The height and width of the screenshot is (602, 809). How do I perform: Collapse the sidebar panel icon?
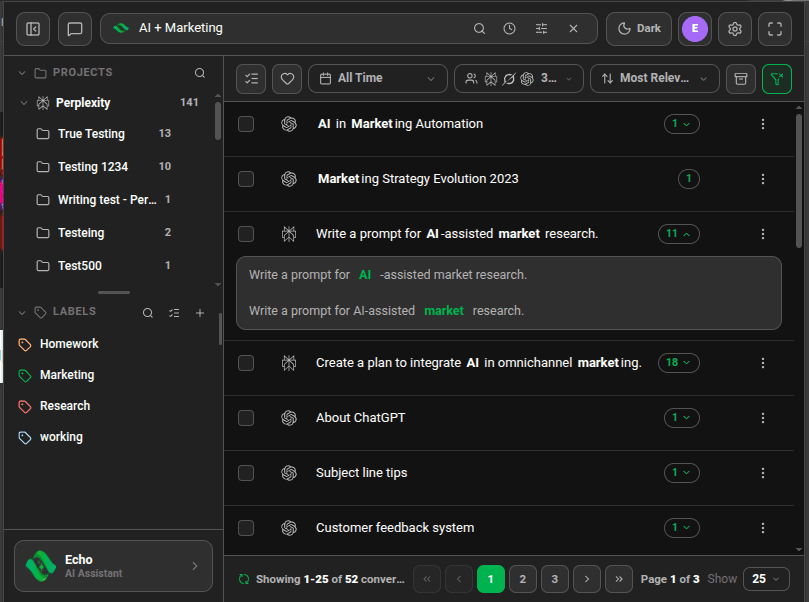tap(33, 29)
